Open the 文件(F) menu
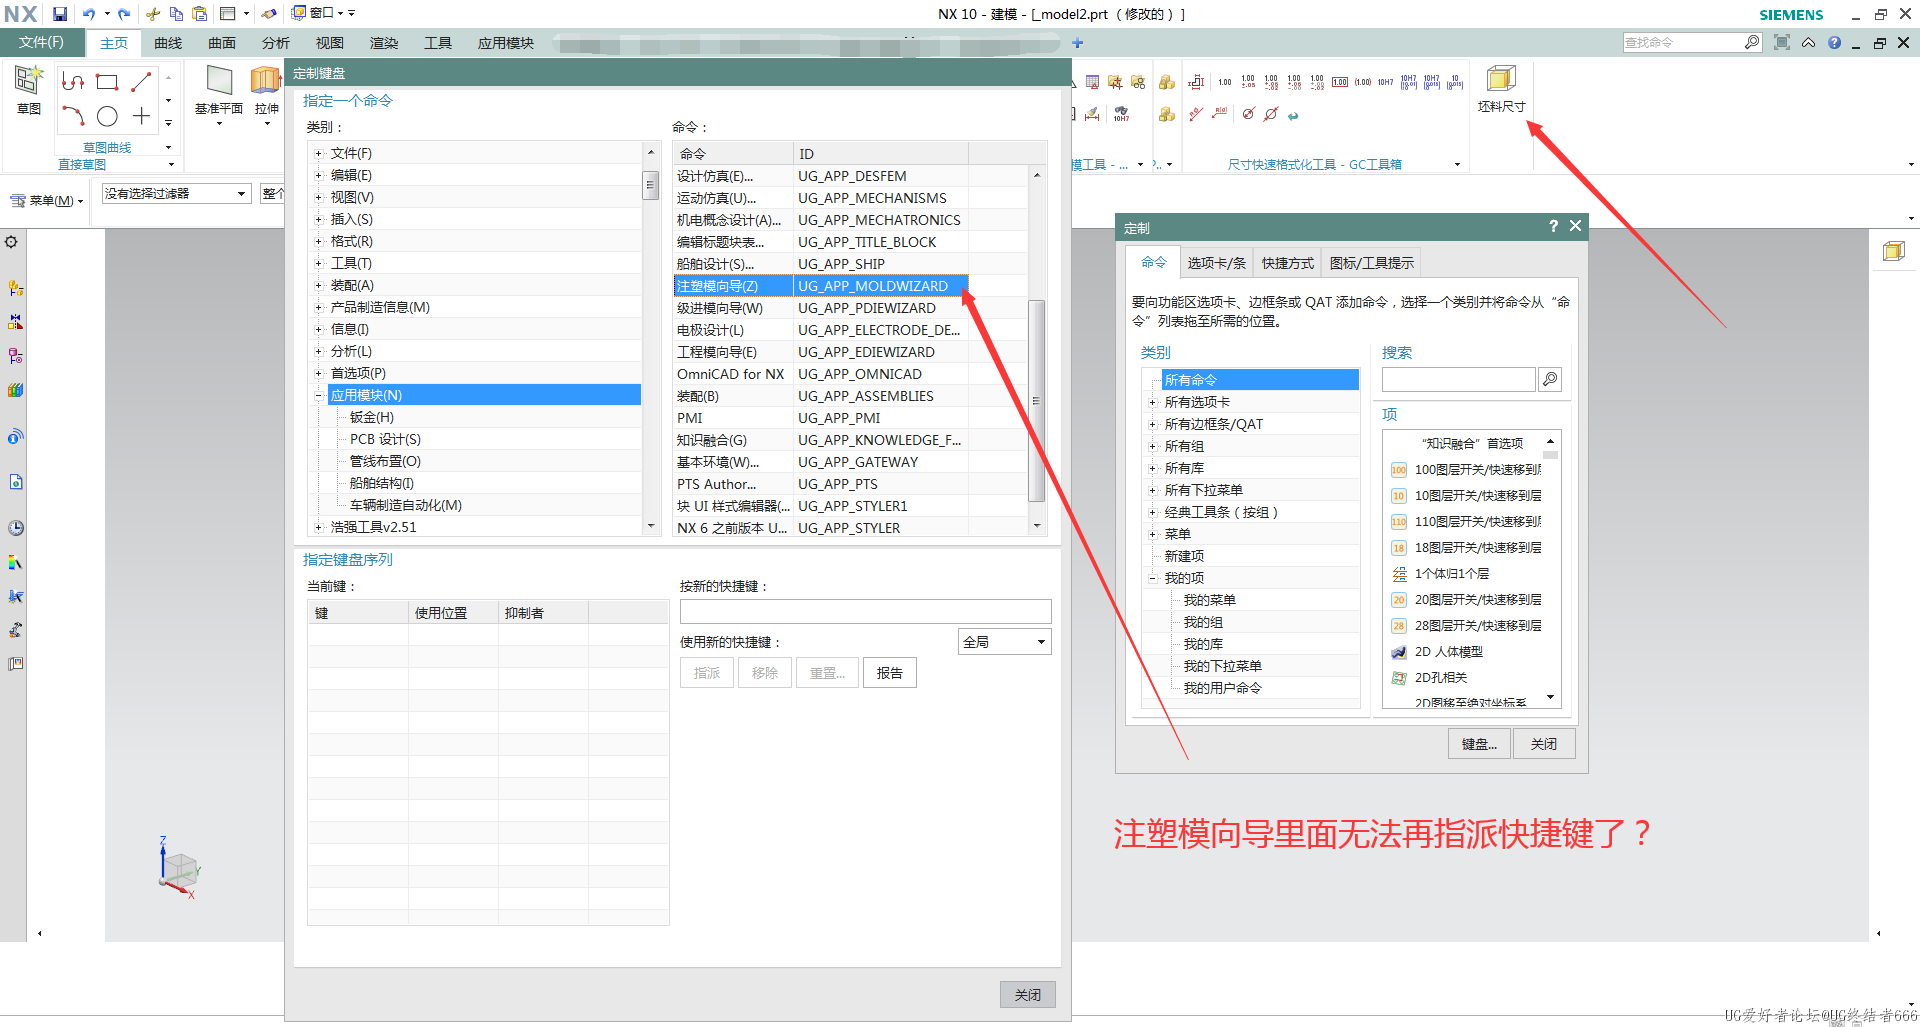Image resolution: width=1920 pixels, height=1027 pixels. coord(41,42)
